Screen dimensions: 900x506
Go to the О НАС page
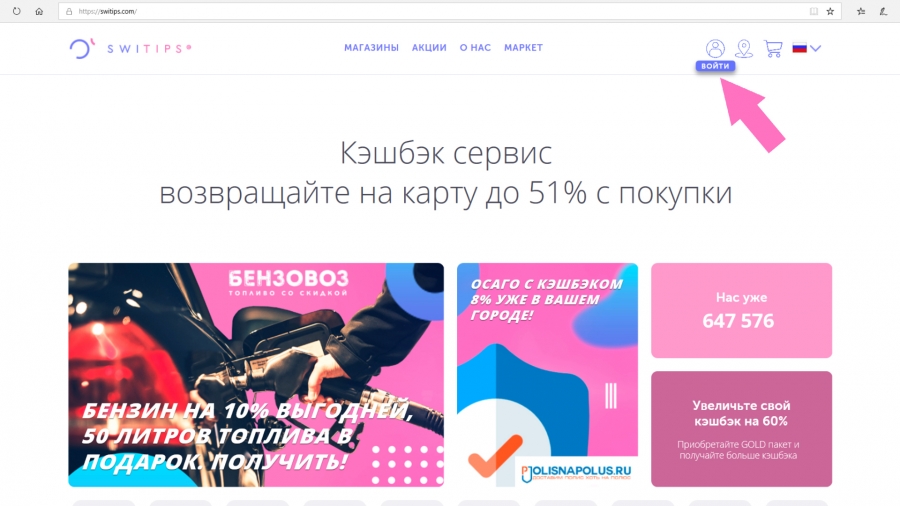(x=475, y=48)
